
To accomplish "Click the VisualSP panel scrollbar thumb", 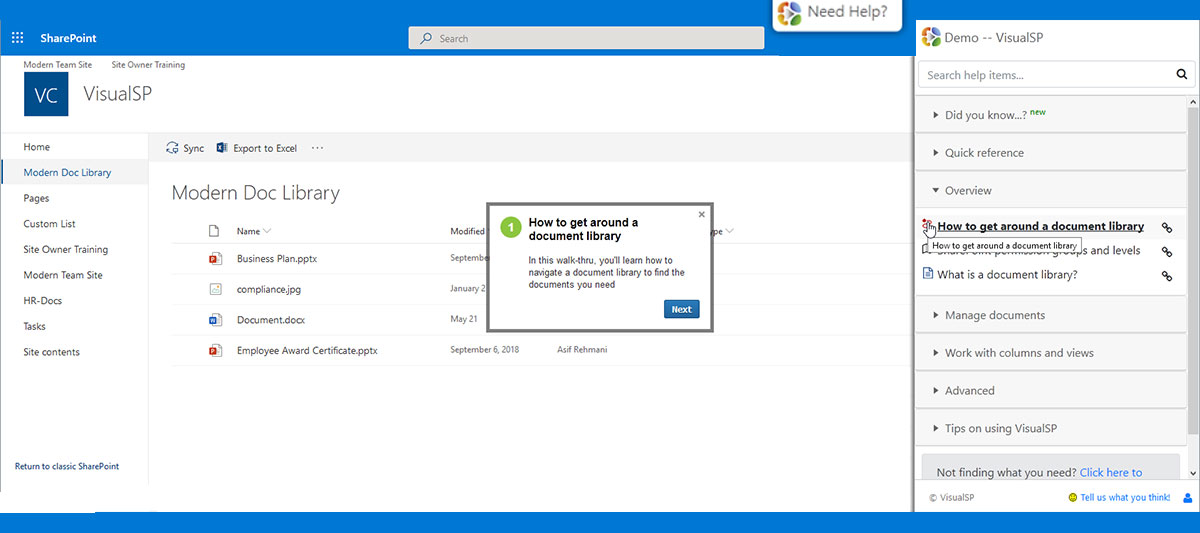I will (x=1193, y=272).
